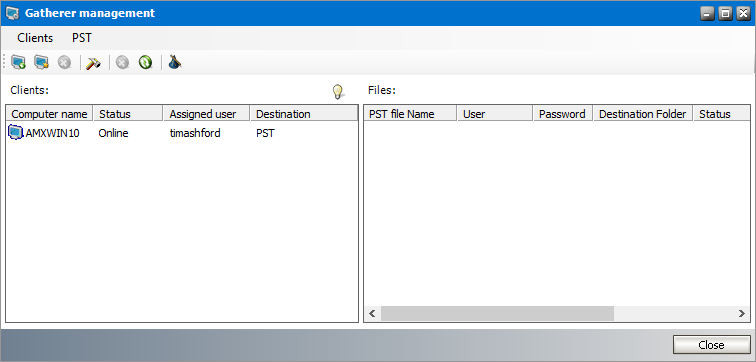Click the computer with star icon
The height and width of the screenshot is (362, 756).
[41, 62]
